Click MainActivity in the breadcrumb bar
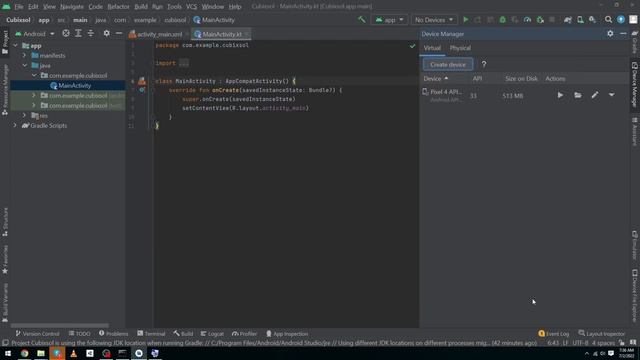The width and height of the screenshot is (640, 360). (x=214, y=20)
